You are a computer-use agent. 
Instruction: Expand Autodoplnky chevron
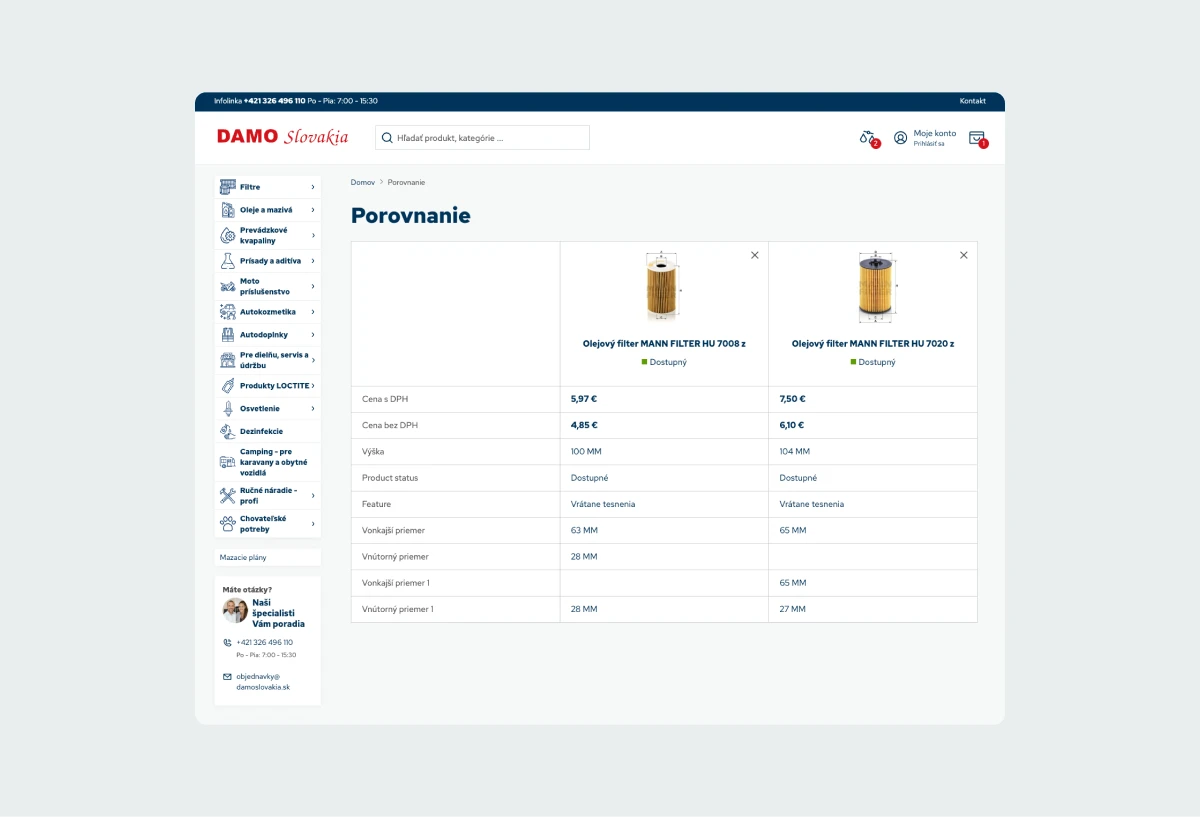(313, 335)
